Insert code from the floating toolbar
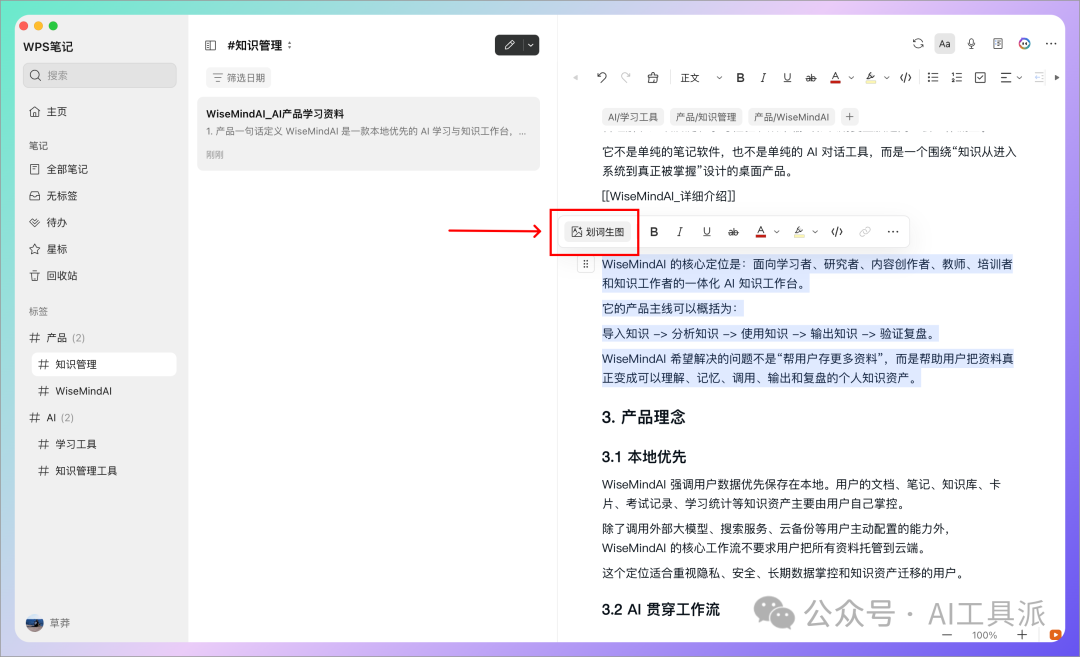This screenshot has height=657, width=1080. point(837,232)
